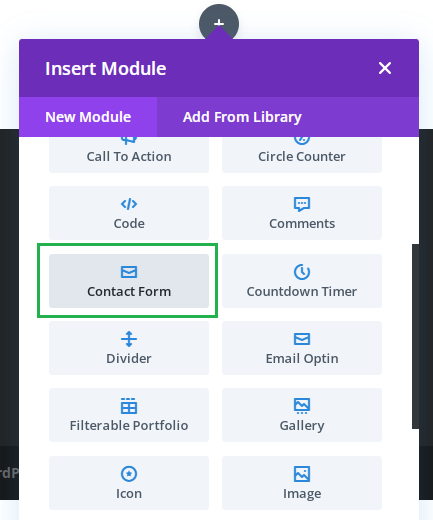
Task: Select the Image module picture icon
Action: [x=302, y=474]
